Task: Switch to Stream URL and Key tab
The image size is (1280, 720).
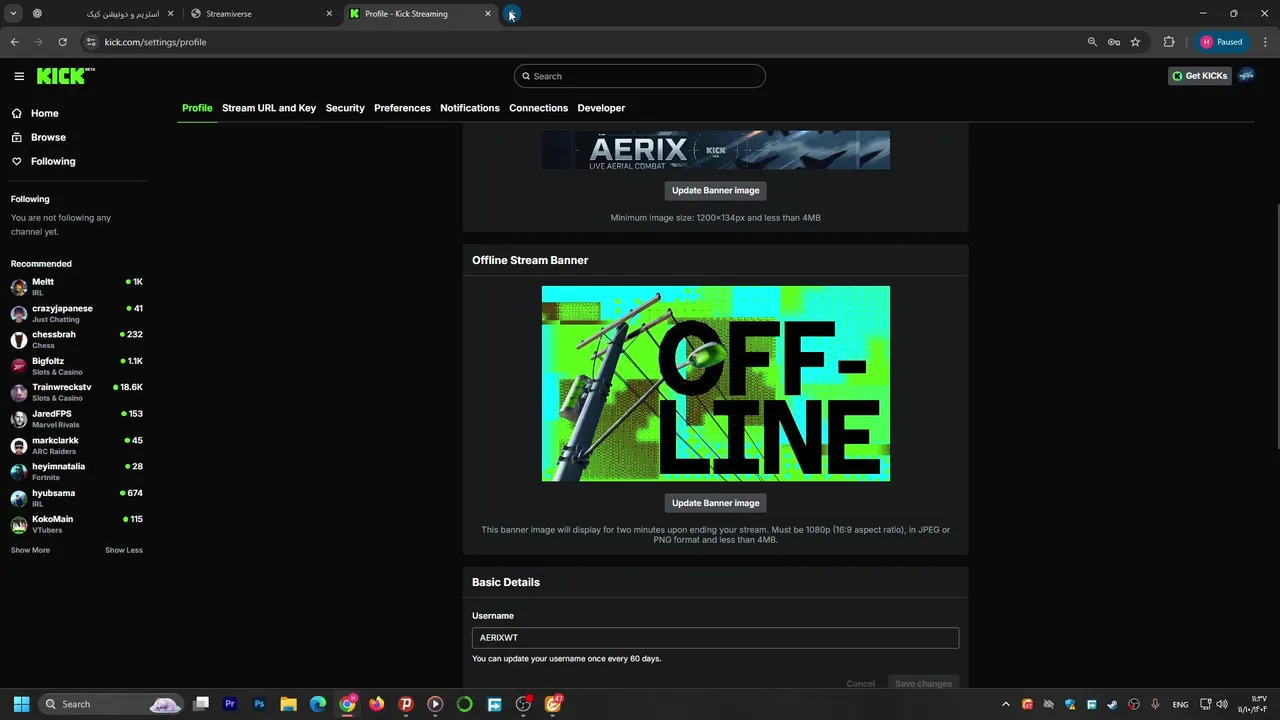Action: click(x=269, y=108)
